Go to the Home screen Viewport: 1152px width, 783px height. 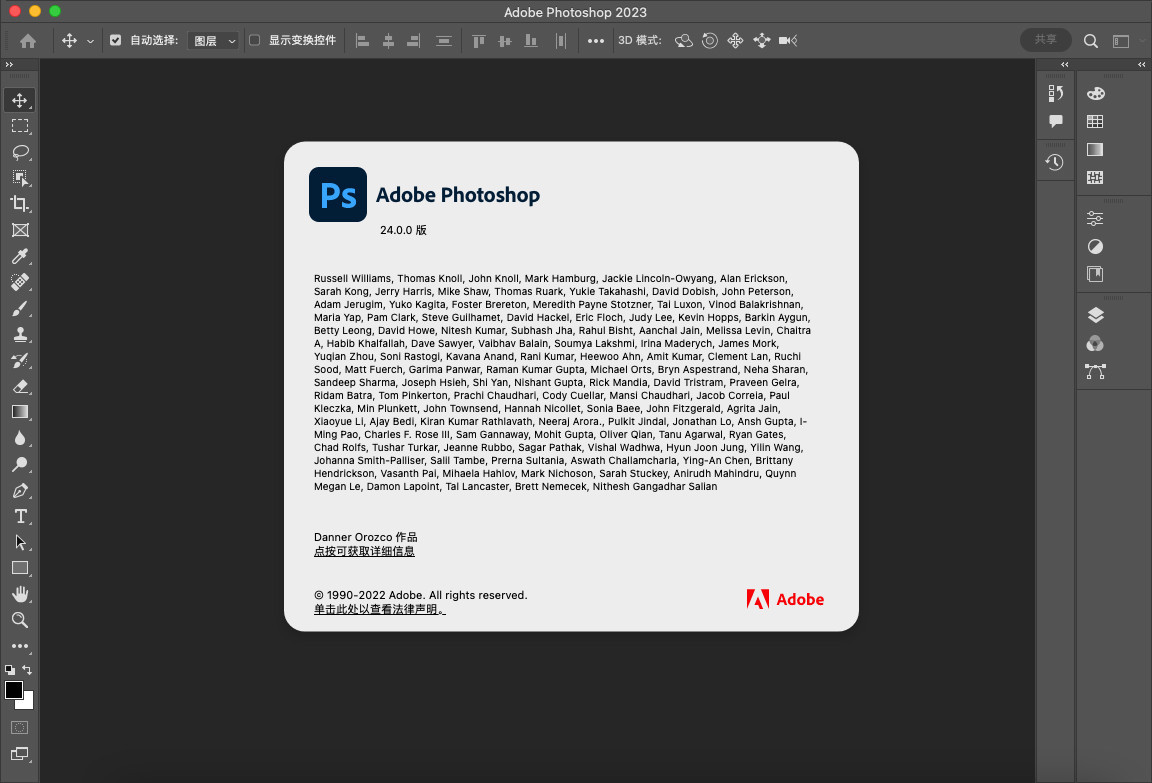pos(28,41)
